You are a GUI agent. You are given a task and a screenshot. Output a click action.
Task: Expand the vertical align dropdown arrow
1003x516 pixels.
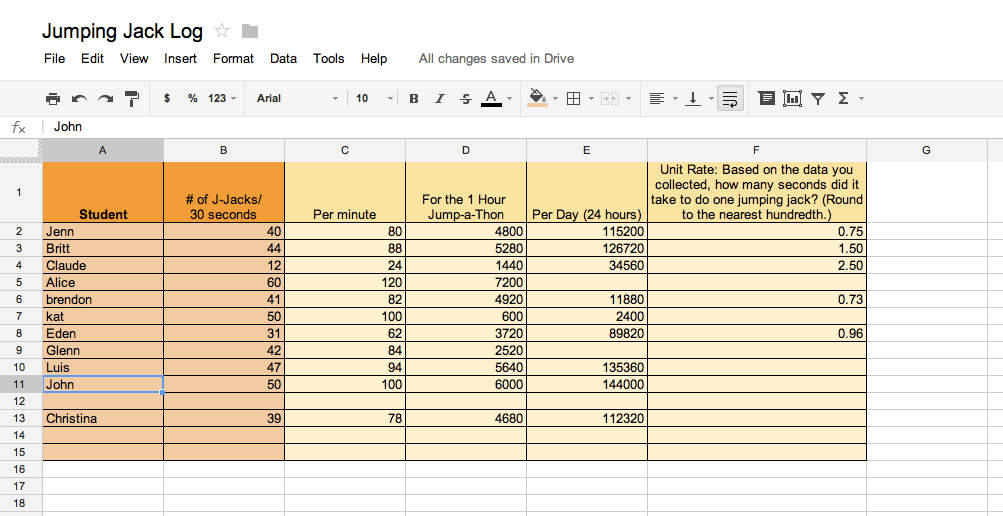tap(711, 98)
